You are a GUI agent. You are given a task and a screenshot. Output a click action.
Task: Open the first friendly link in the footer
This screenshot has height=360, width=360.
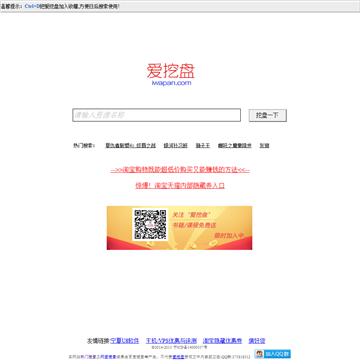click(124, 341)
